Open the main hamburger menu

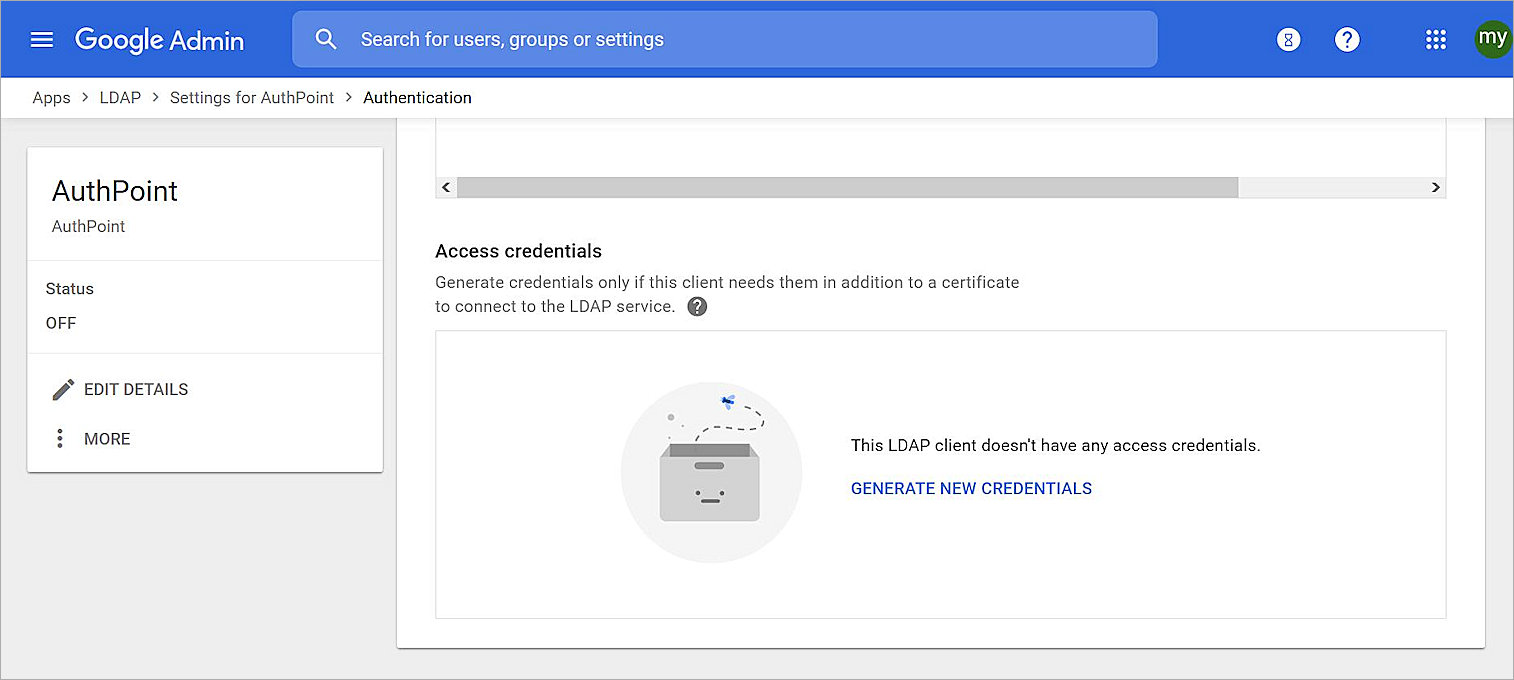click(41, 39)
